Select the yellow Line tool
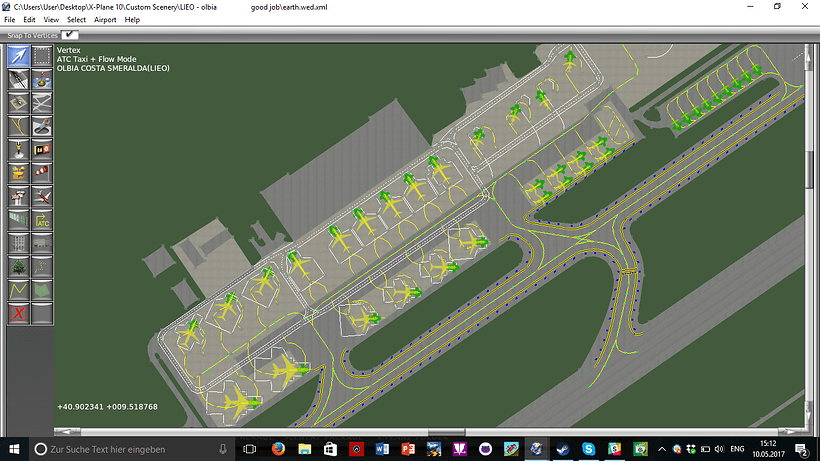The image size is (820, 461). [18, 290]
